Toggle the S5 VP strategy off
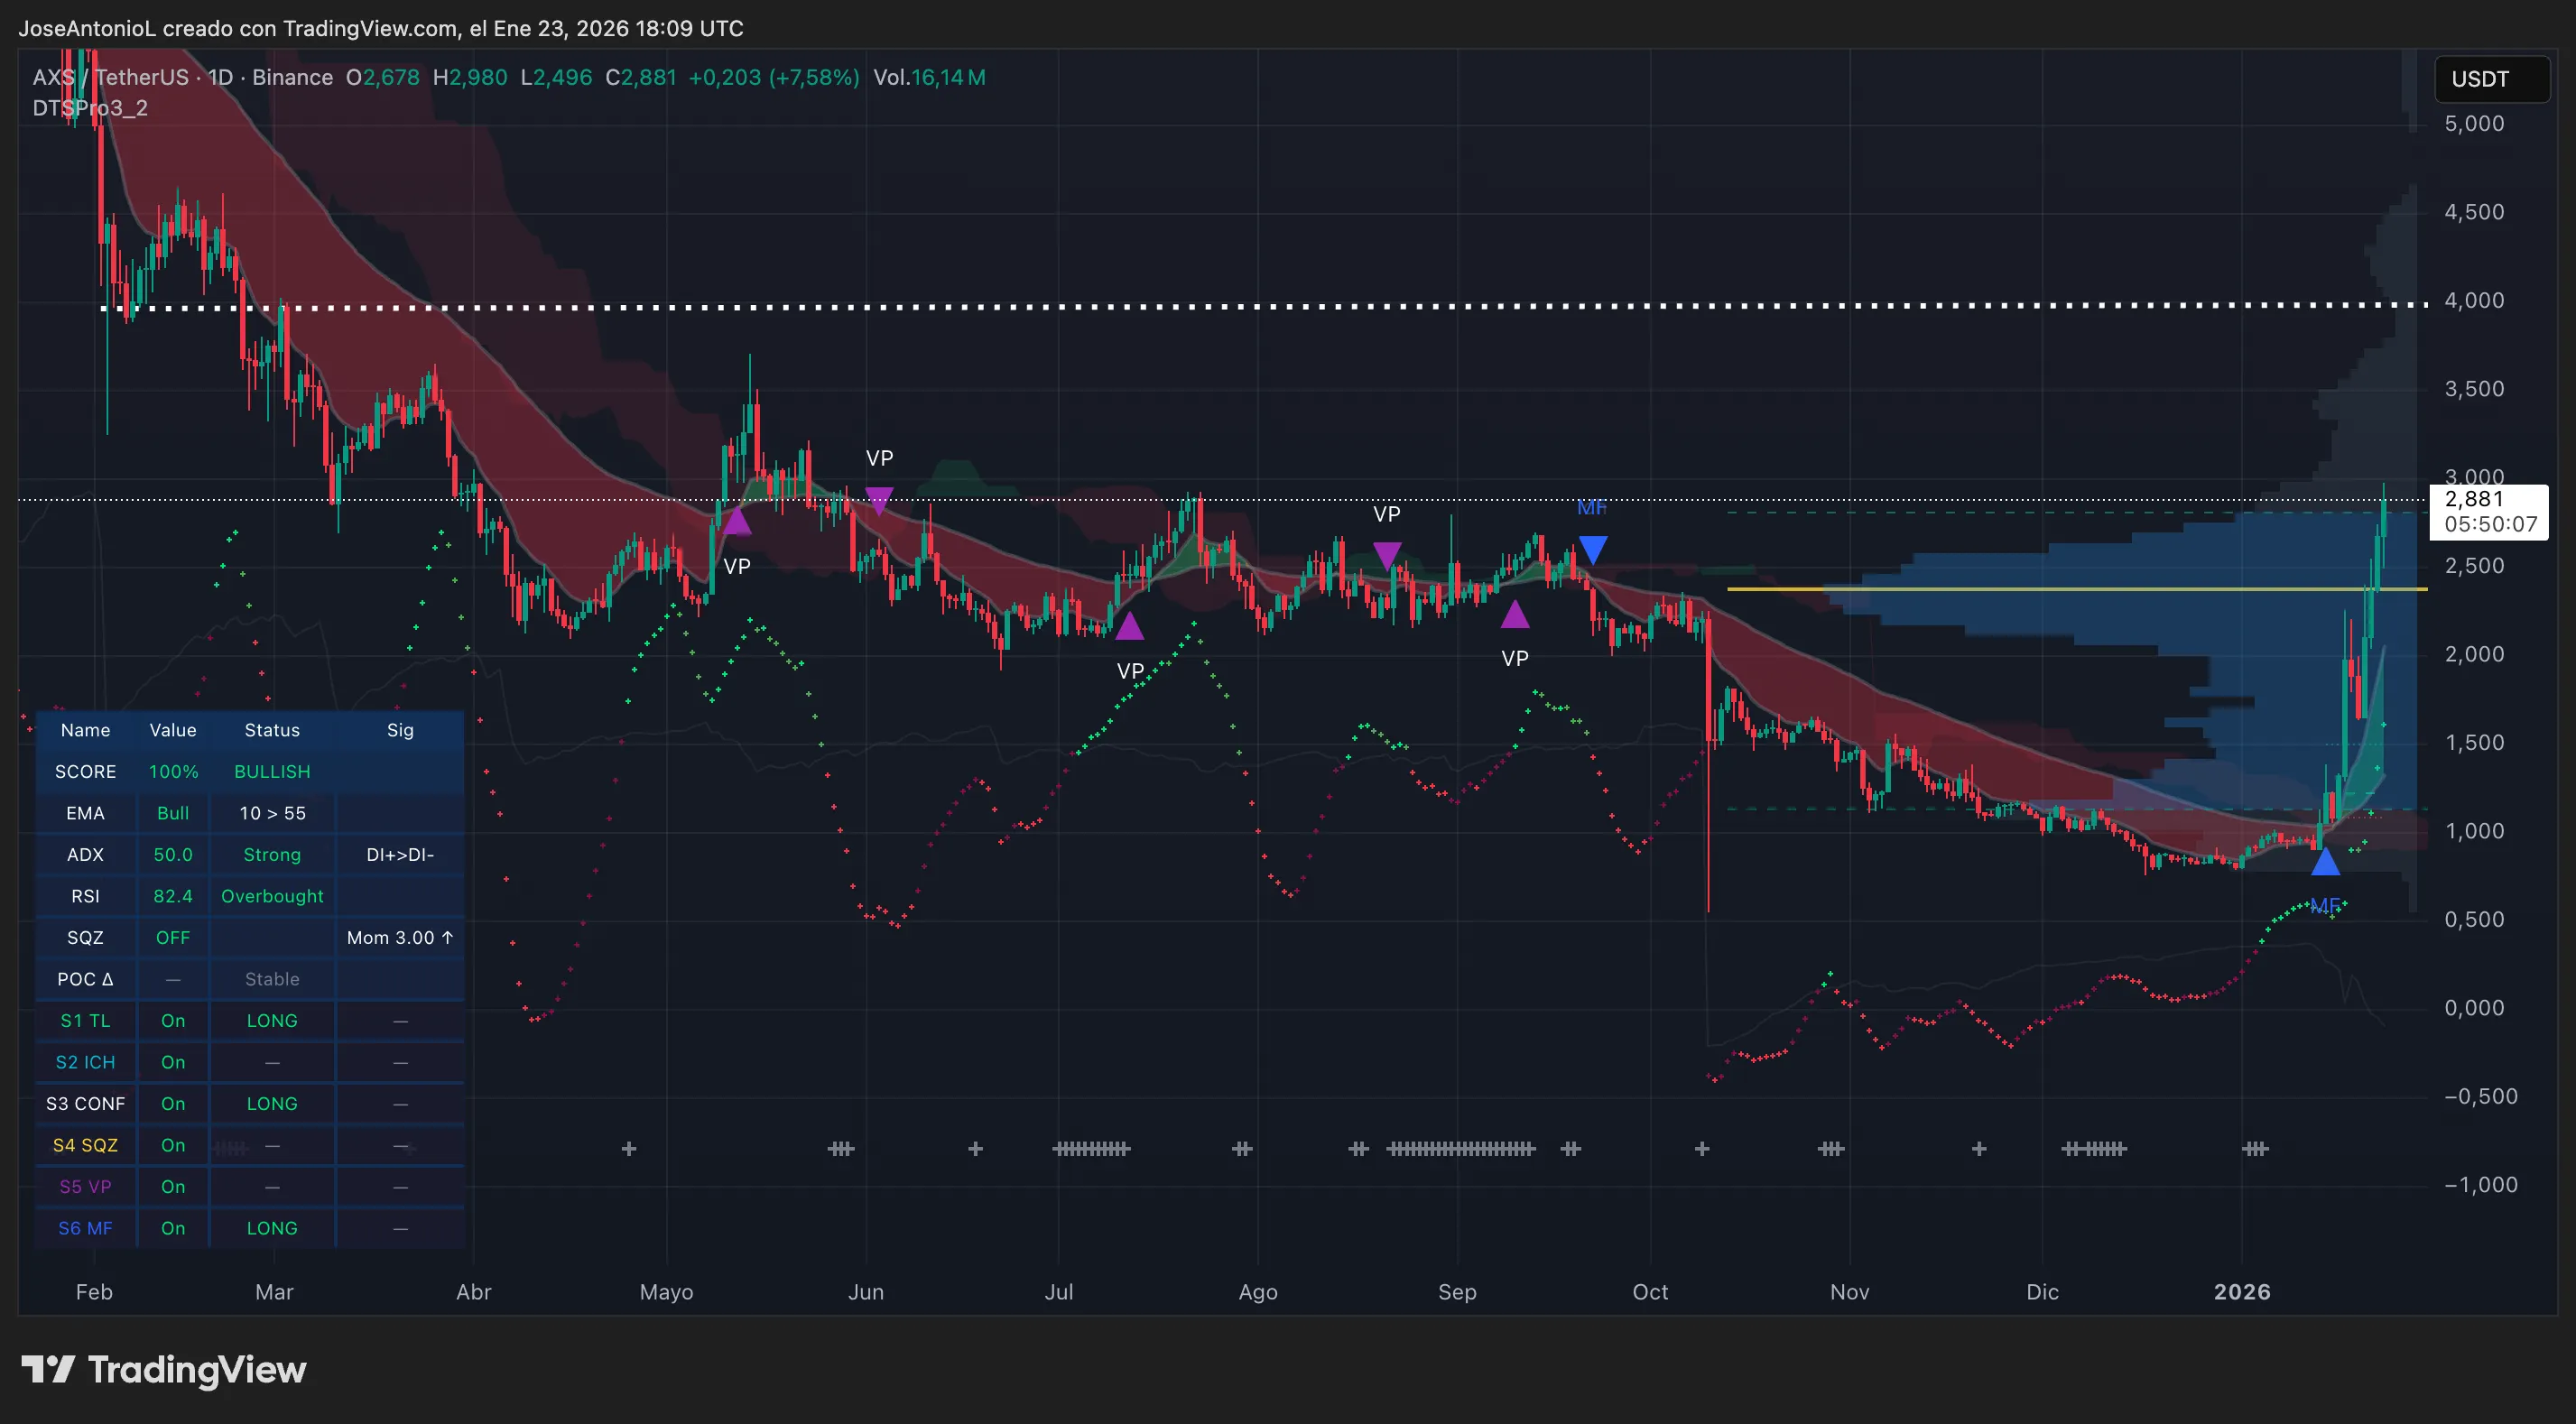The image size is (2576, 1424). click(172, 1186)
